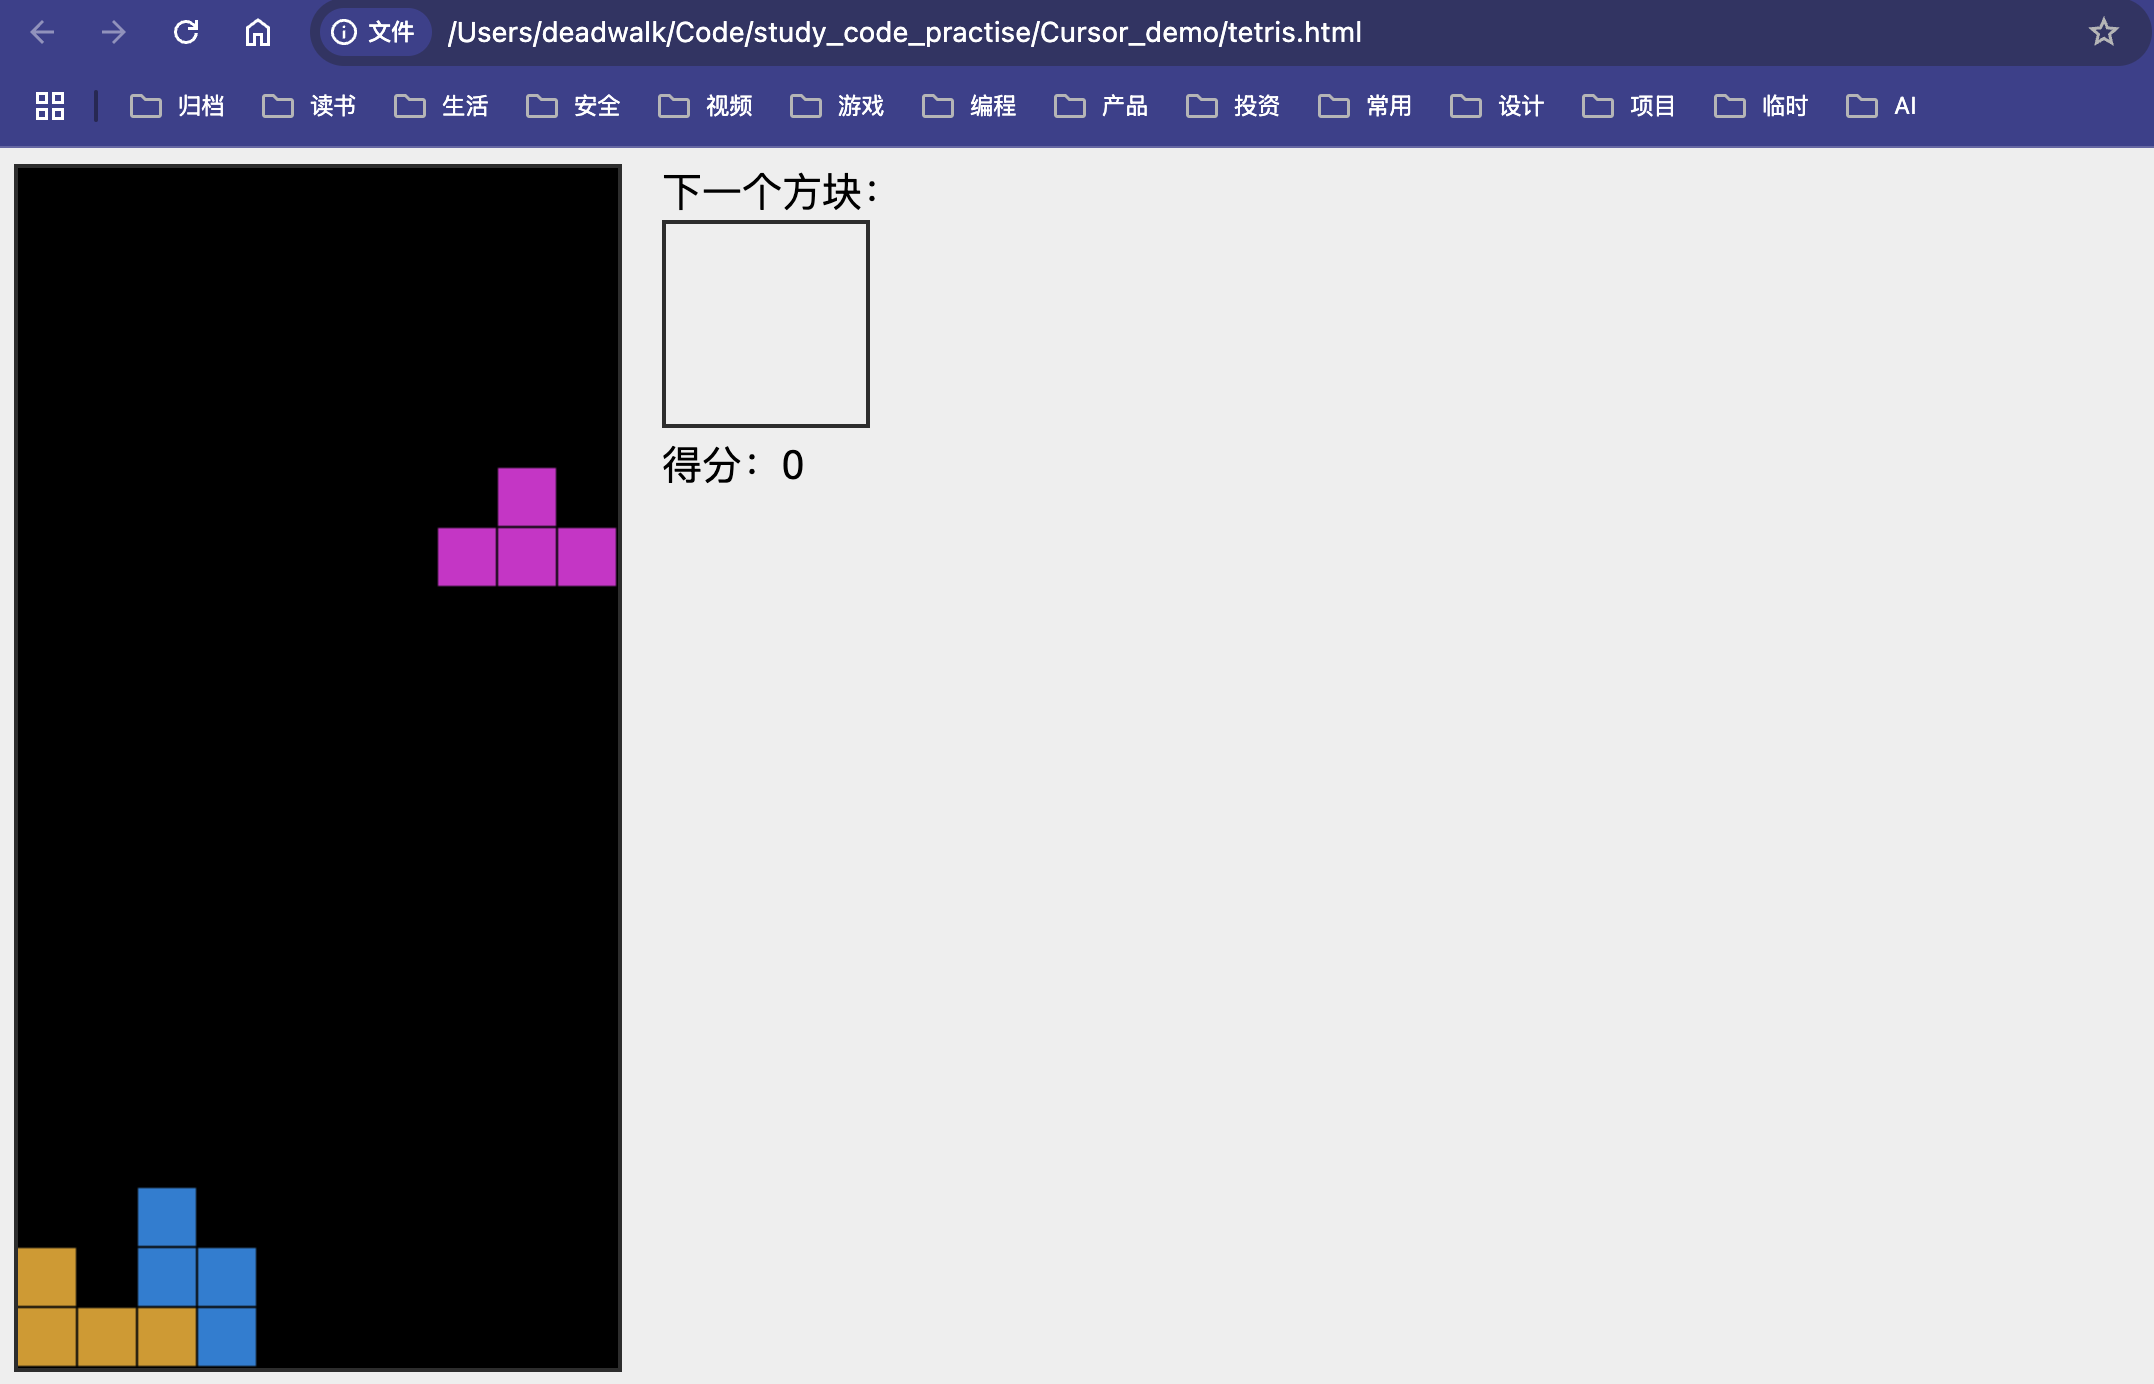
Task: Open the 临时 bookmark folder
Action: tap(1762, 106)
